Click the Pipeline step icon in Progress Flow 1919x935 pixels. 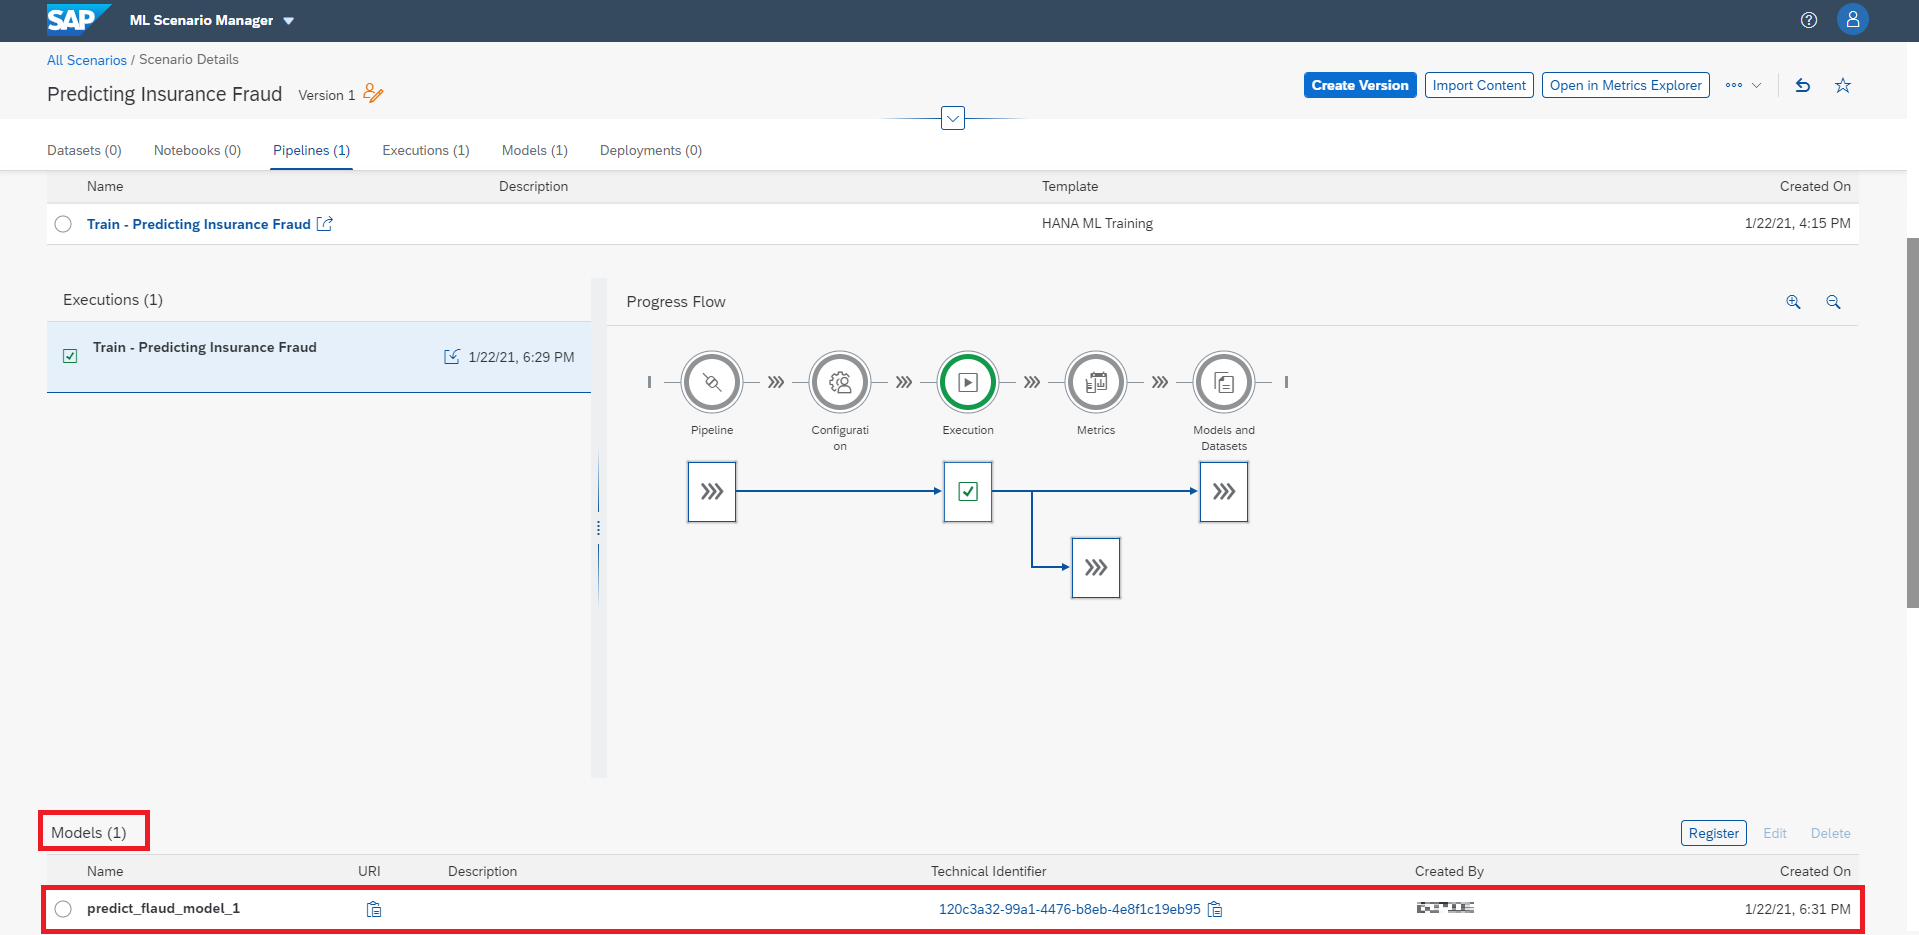click(x=711, y=382)
